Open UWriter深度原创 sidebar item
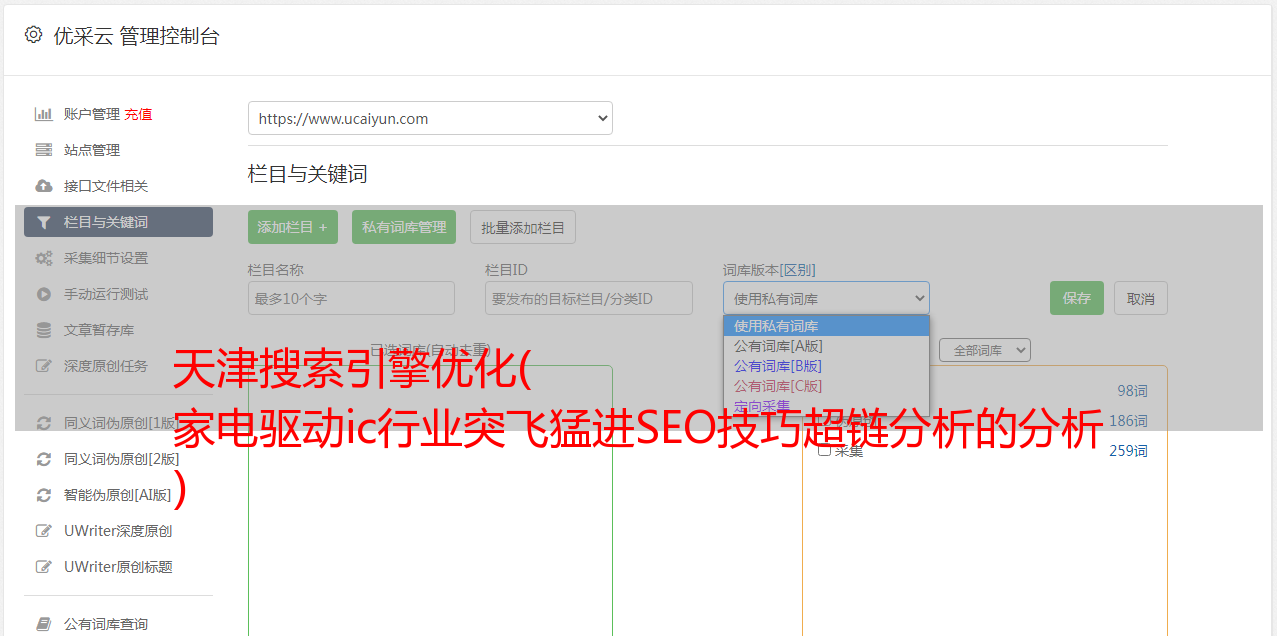The width and height of the screenshot is (1277, 636). point(118,531)
